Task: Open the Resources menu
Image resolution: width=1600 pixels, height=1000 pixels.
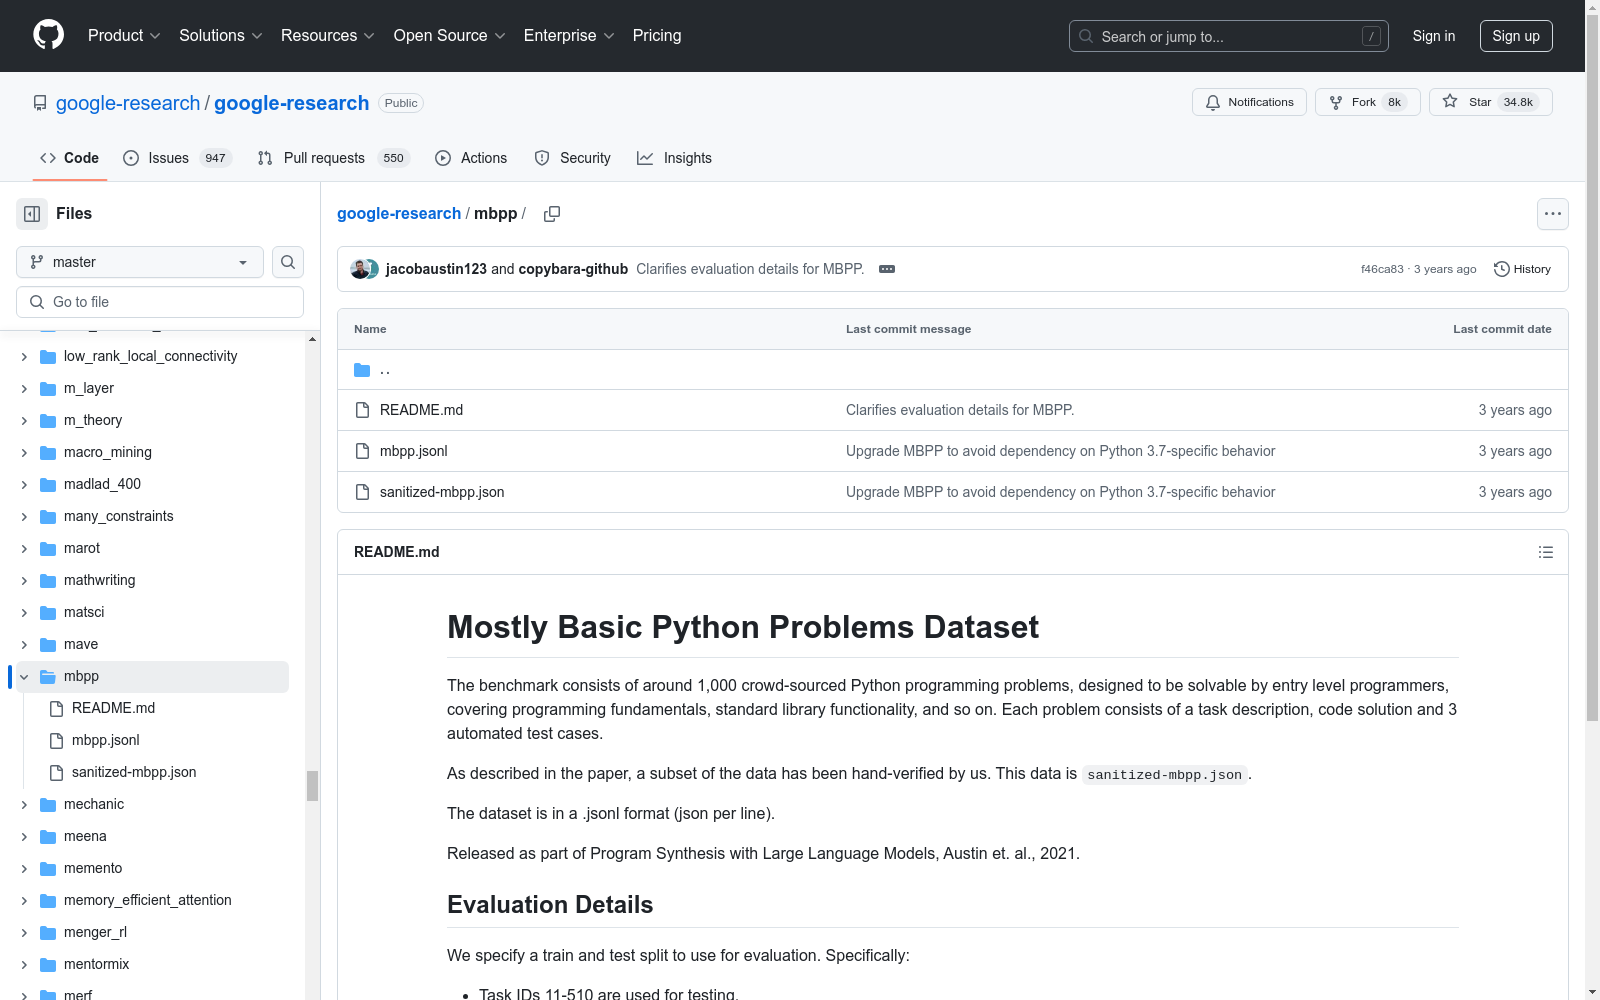Action: (x=327, y=35)
